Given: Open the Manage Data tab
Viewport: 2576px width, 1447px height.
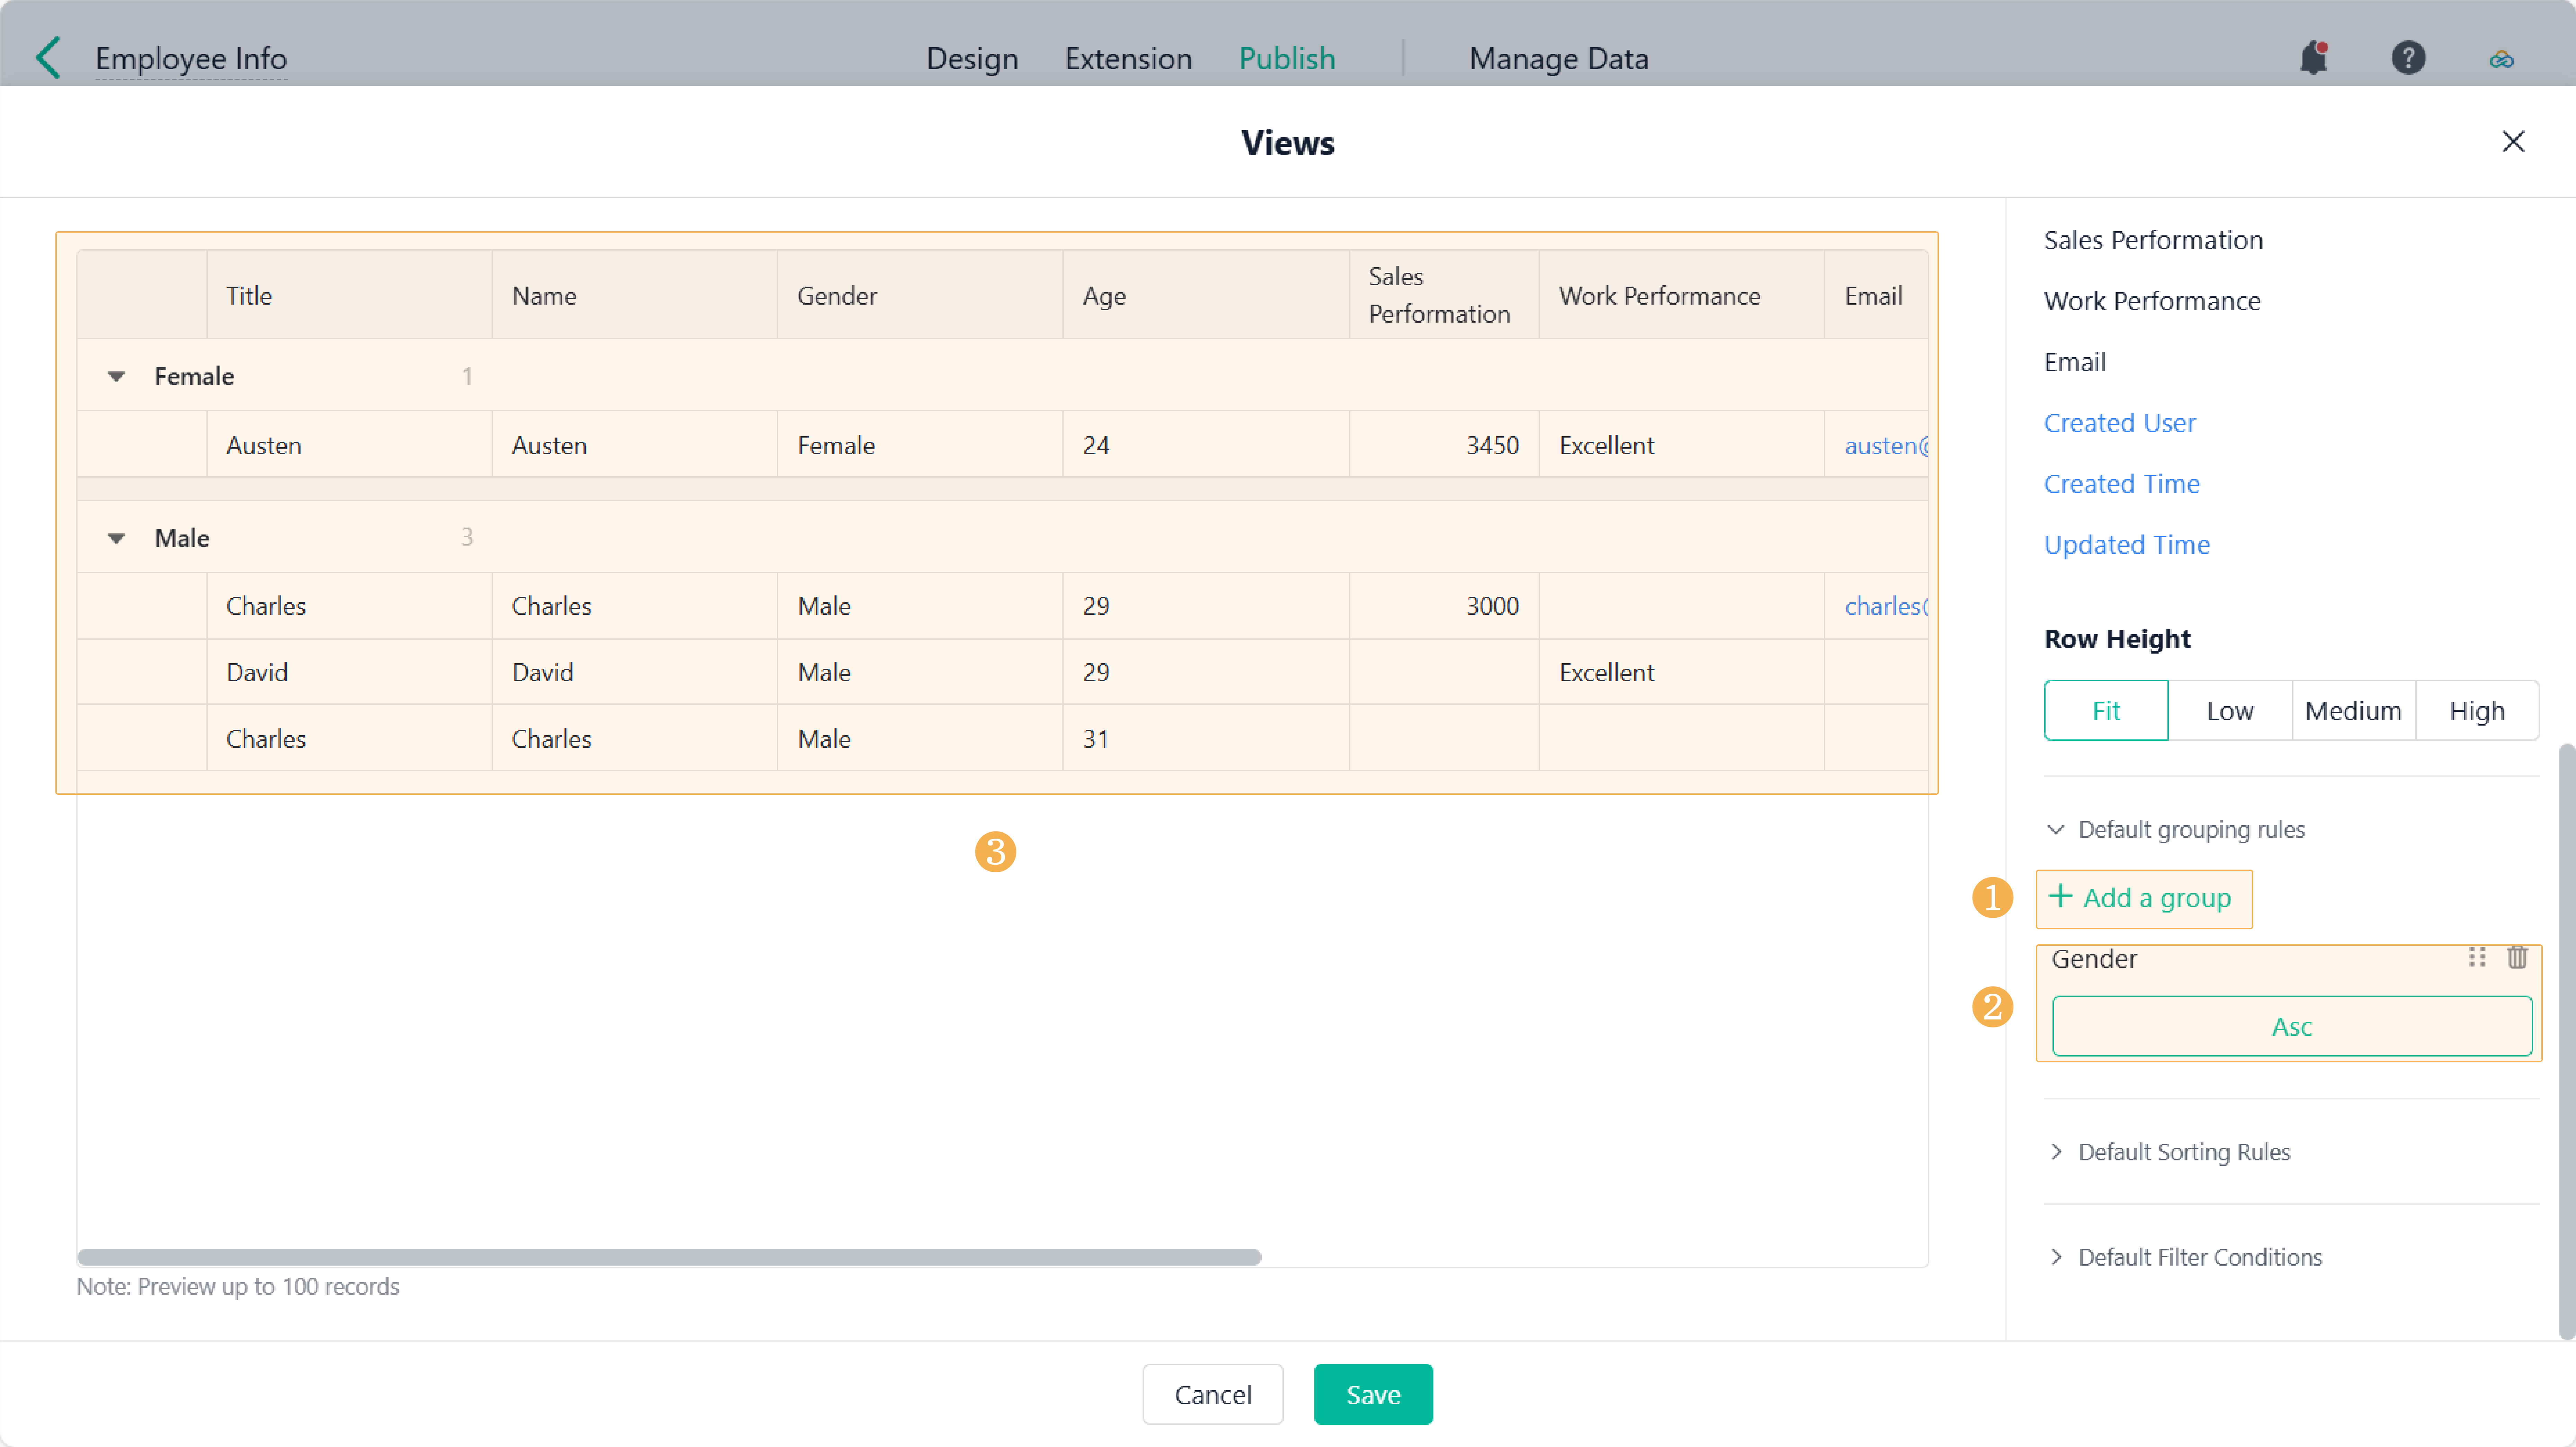Looking at the screenshot, I should tap(1558, 59).
